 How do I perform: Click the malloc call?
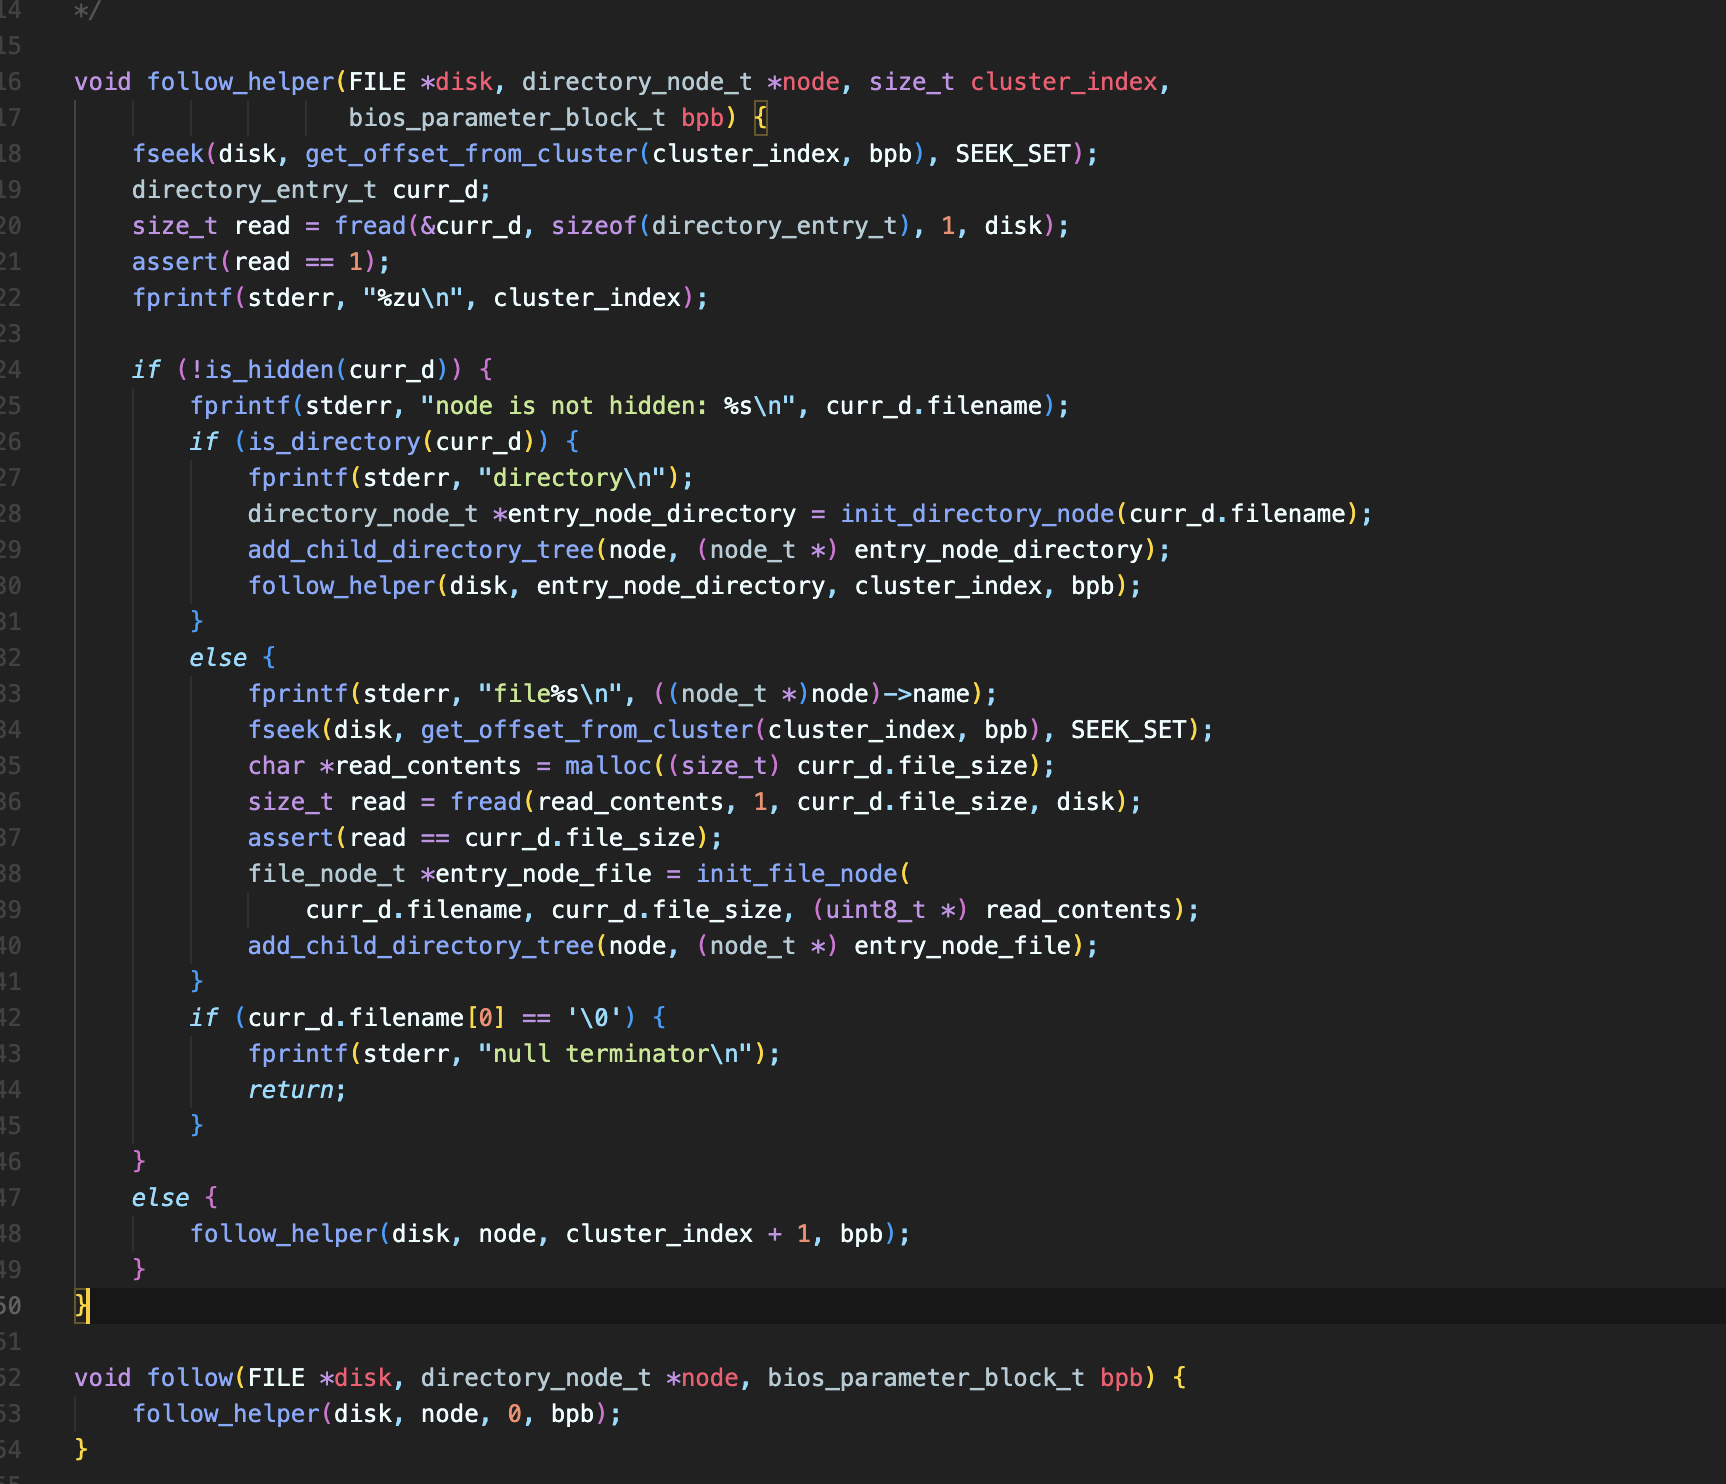click(607, 766)
